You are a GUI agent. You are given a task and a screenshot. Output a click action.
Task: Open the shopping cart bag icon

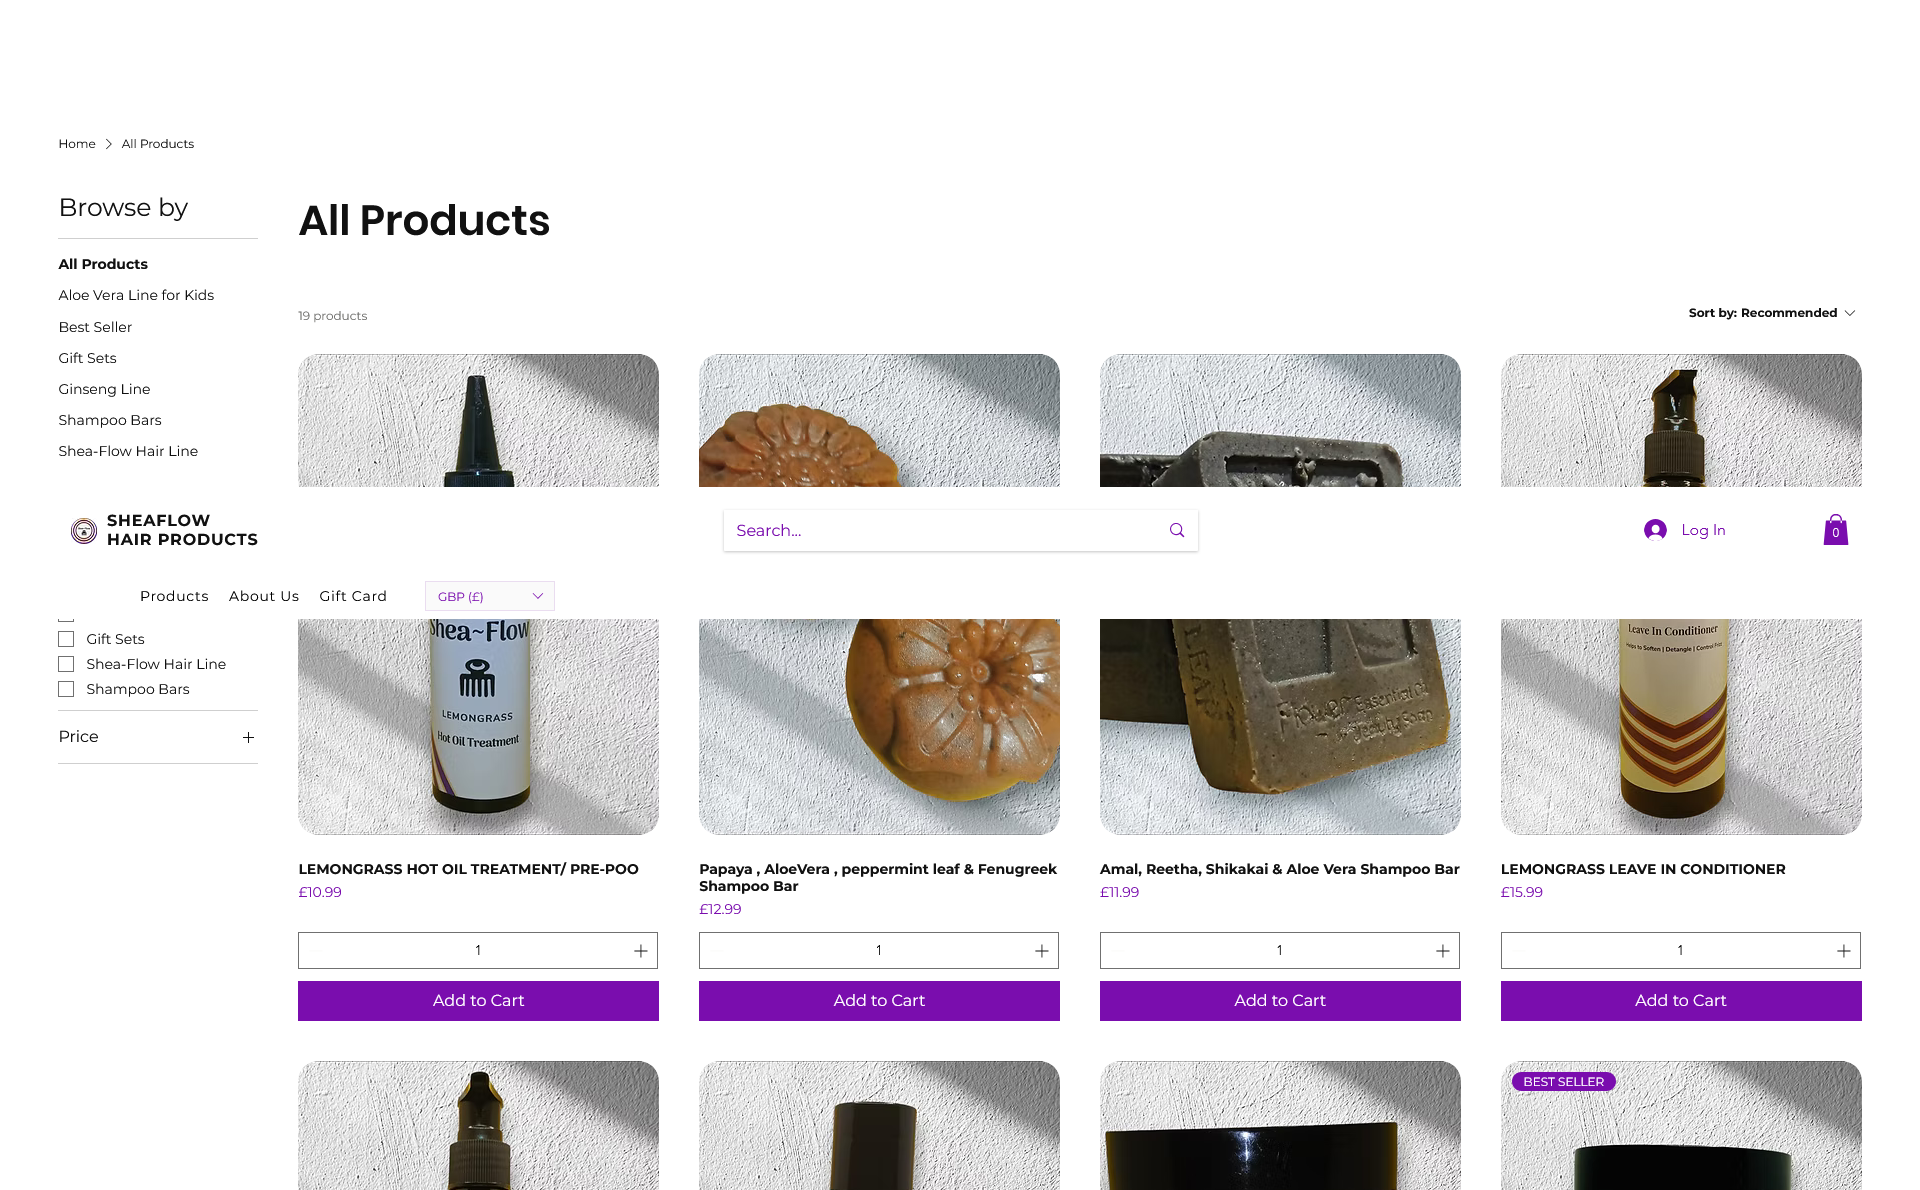1836,530
